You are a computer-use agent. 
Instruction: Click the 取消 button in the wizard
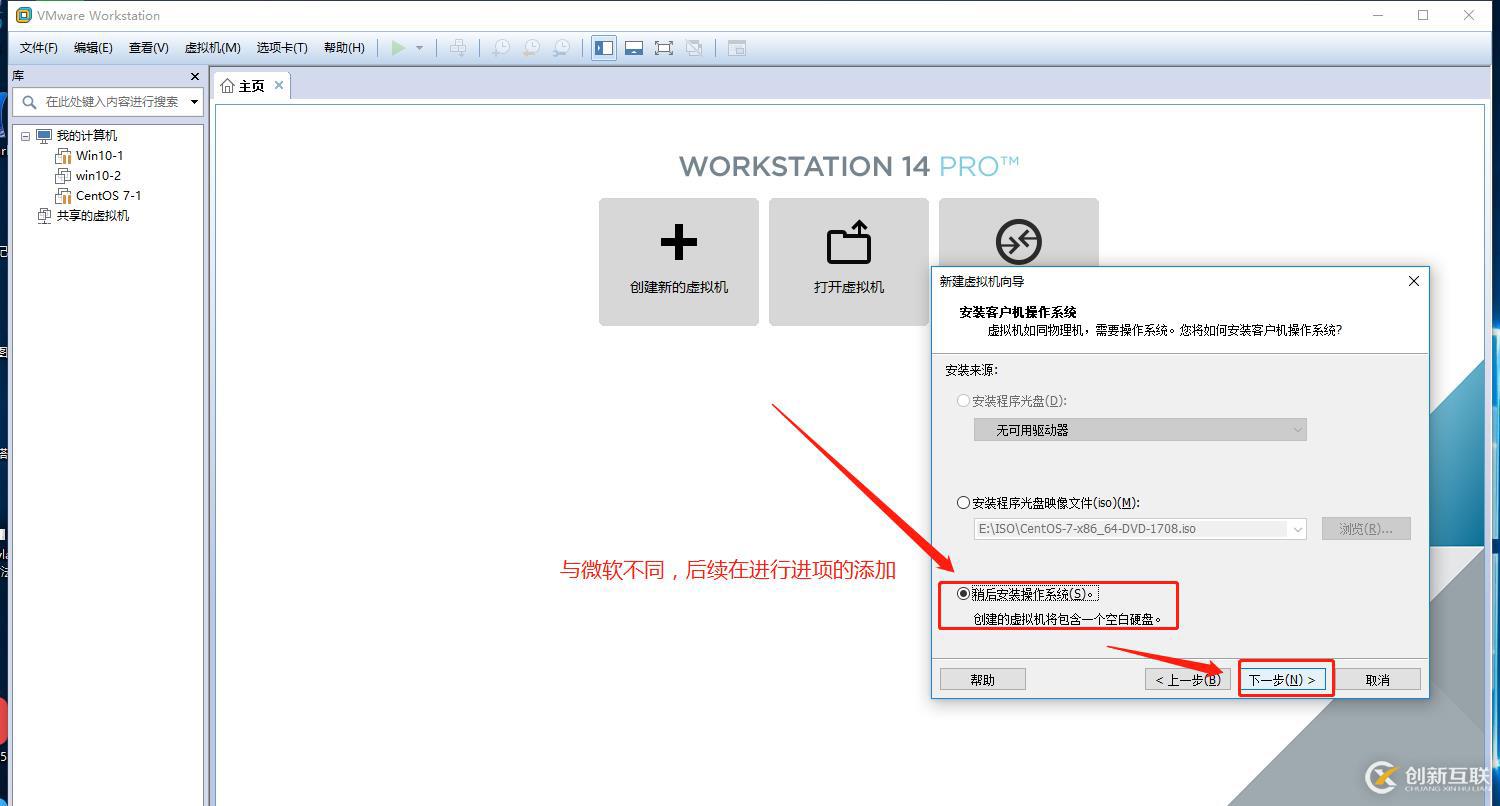(x=1377, y=680)
